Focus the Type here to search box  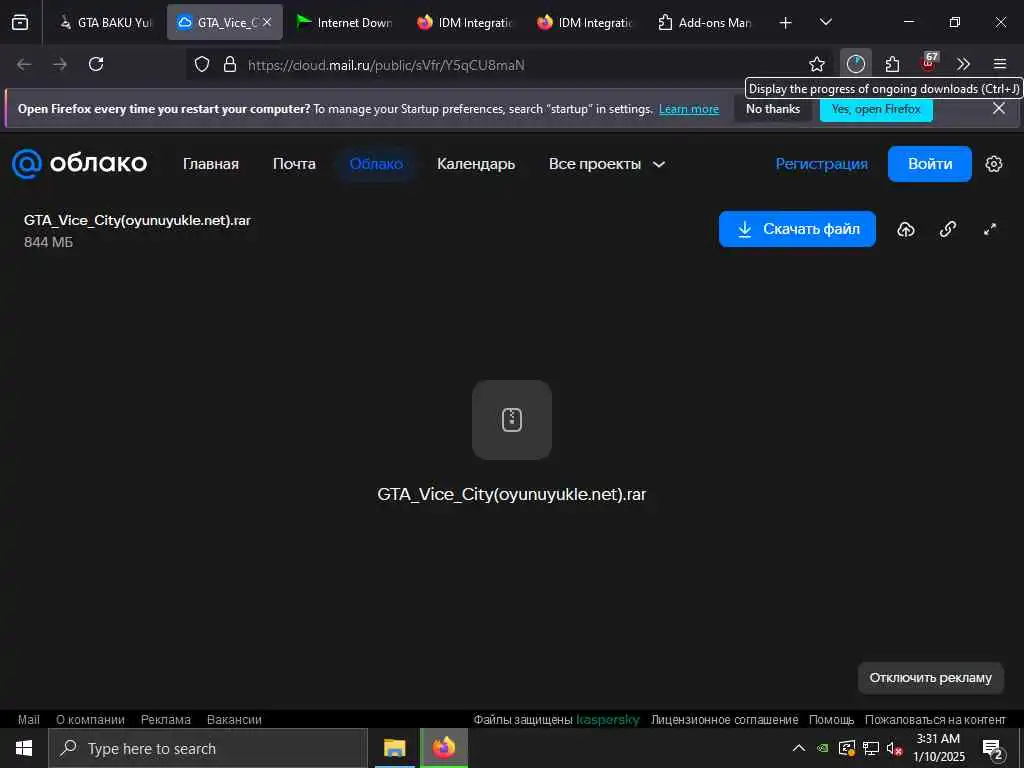click(x=208, y=748)
